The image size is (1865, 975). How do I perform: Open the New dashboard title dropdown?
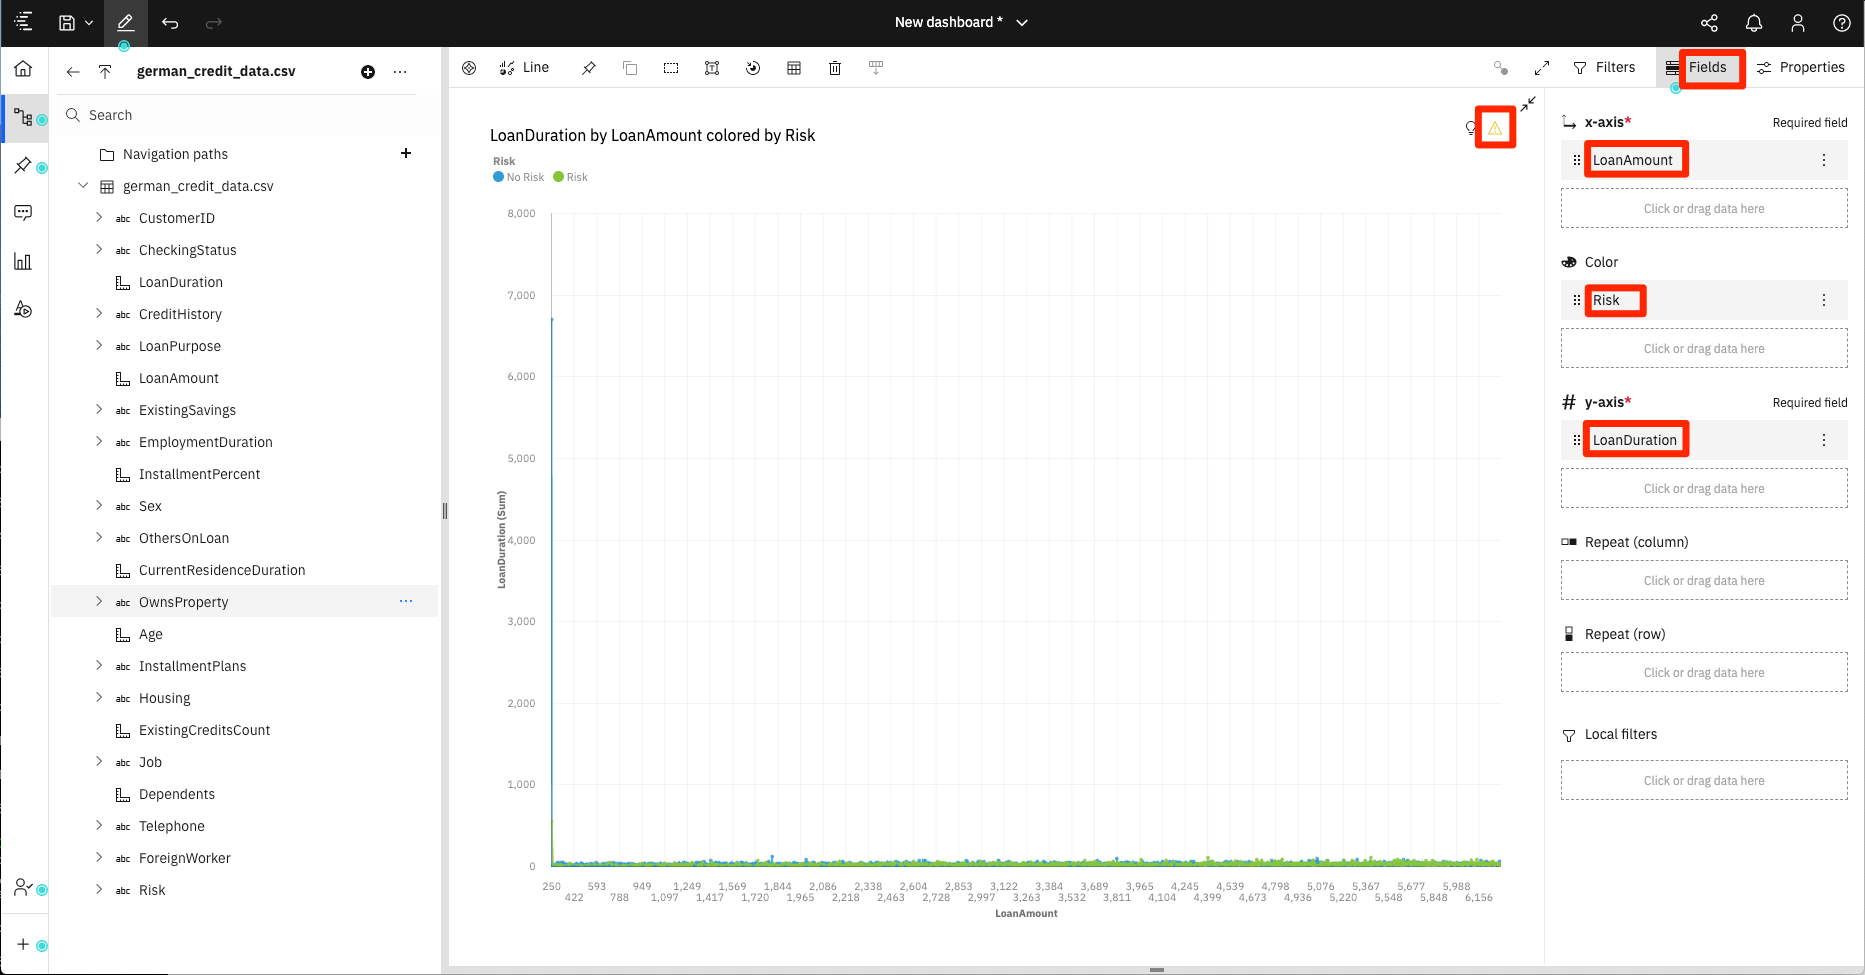tap(1022, 23)
